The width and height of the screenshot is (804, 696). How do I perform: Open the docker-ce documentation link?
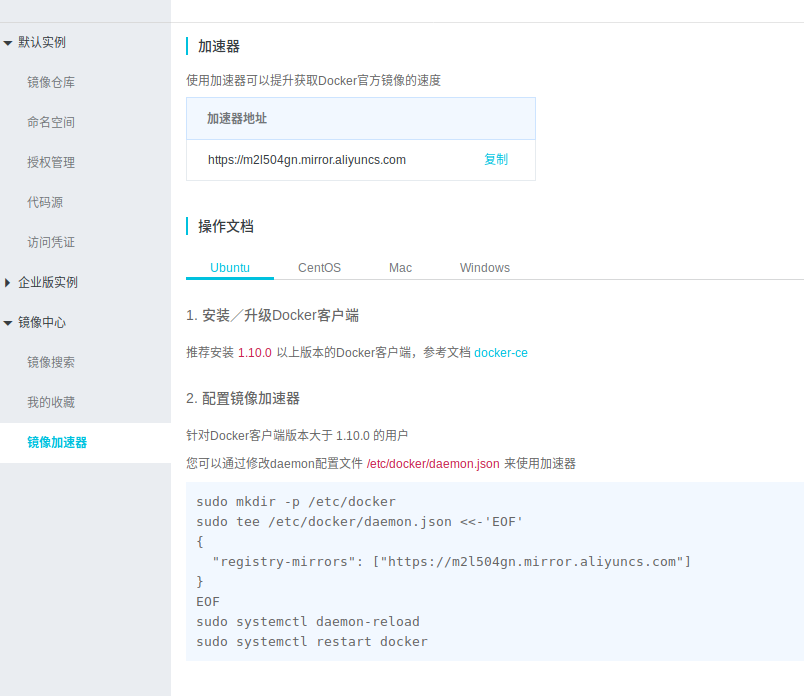tap(501, 353)
